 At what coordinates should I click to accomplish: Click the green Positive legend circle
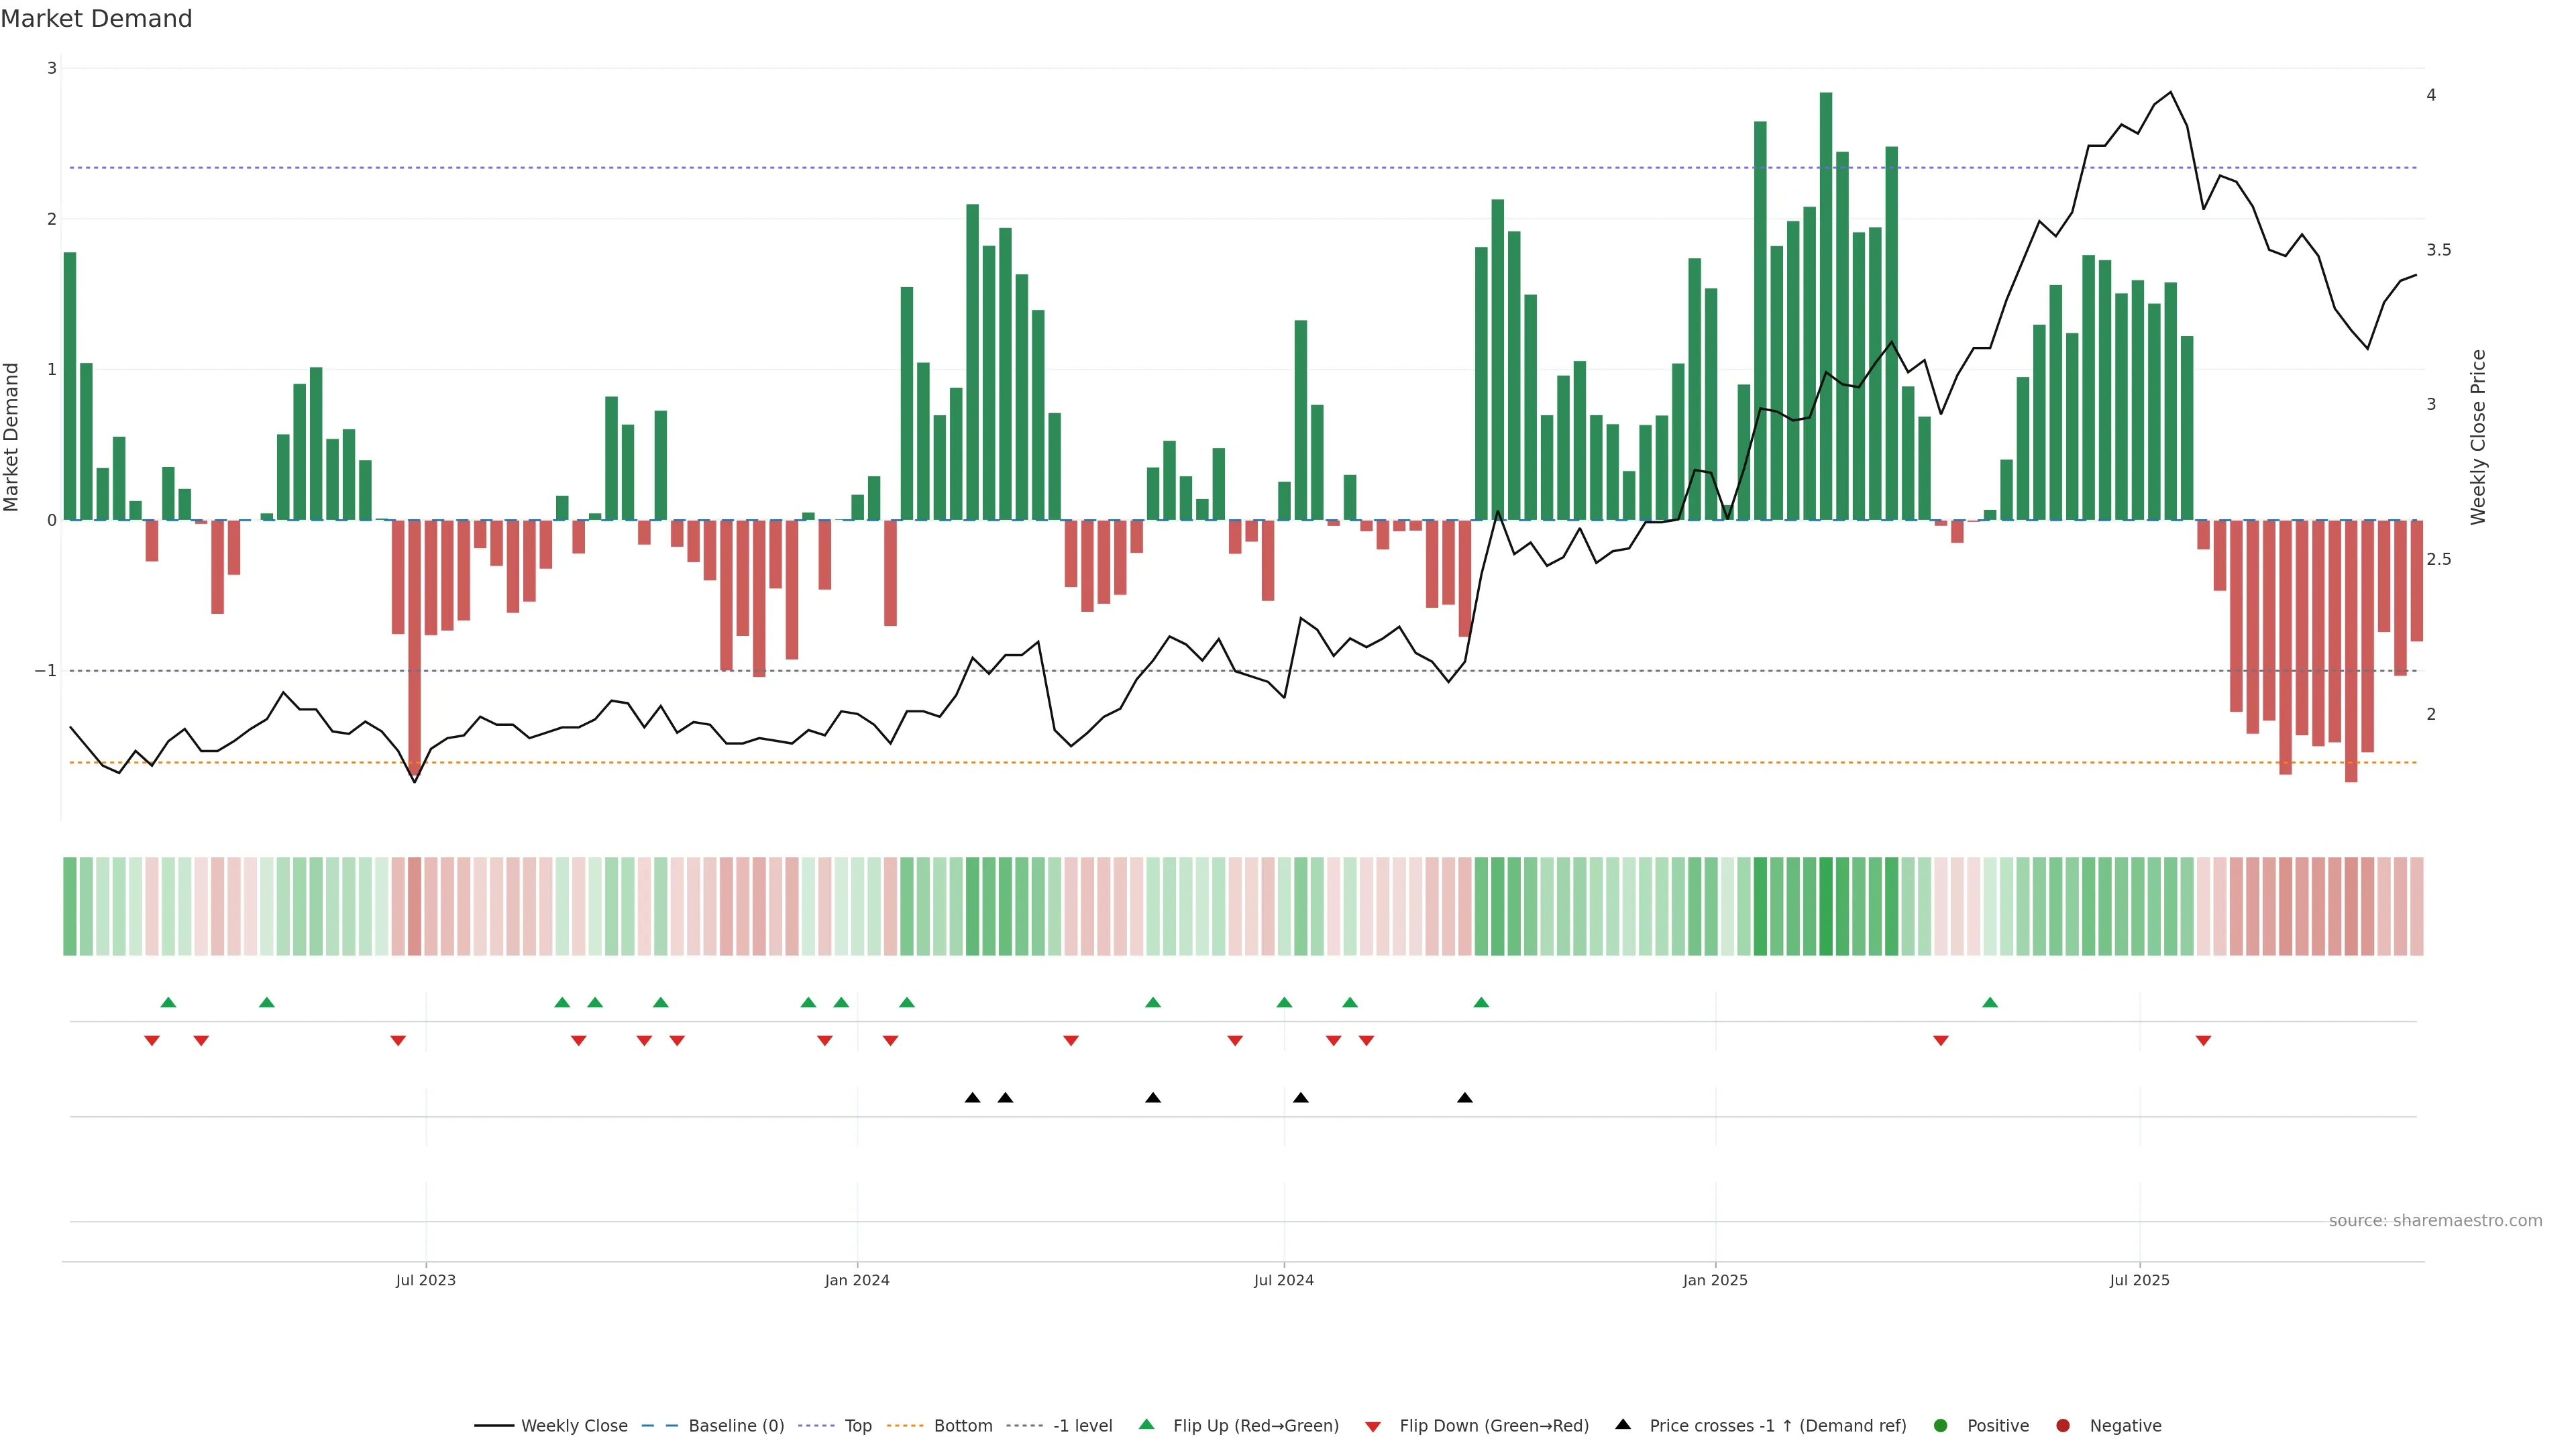point(1941,1425)
